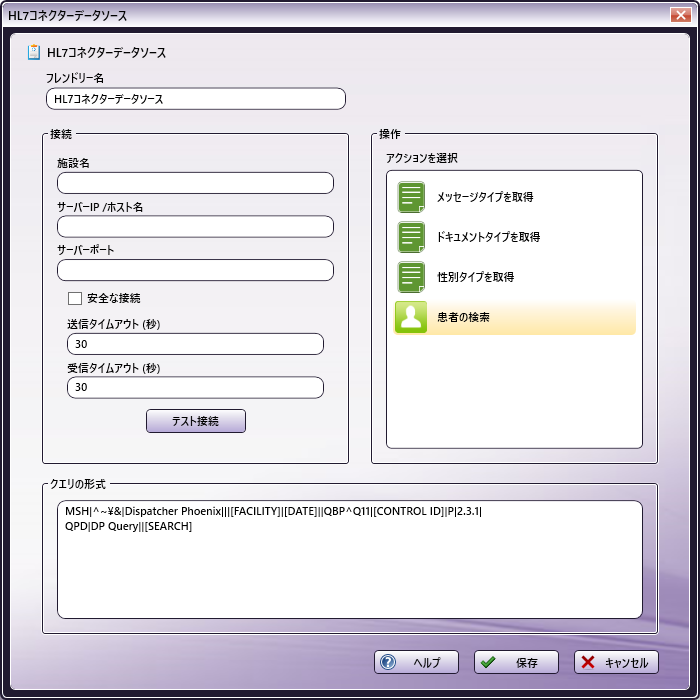Select 性別タイプを取得 action text
Screen dimensions: 700x700
475,277
